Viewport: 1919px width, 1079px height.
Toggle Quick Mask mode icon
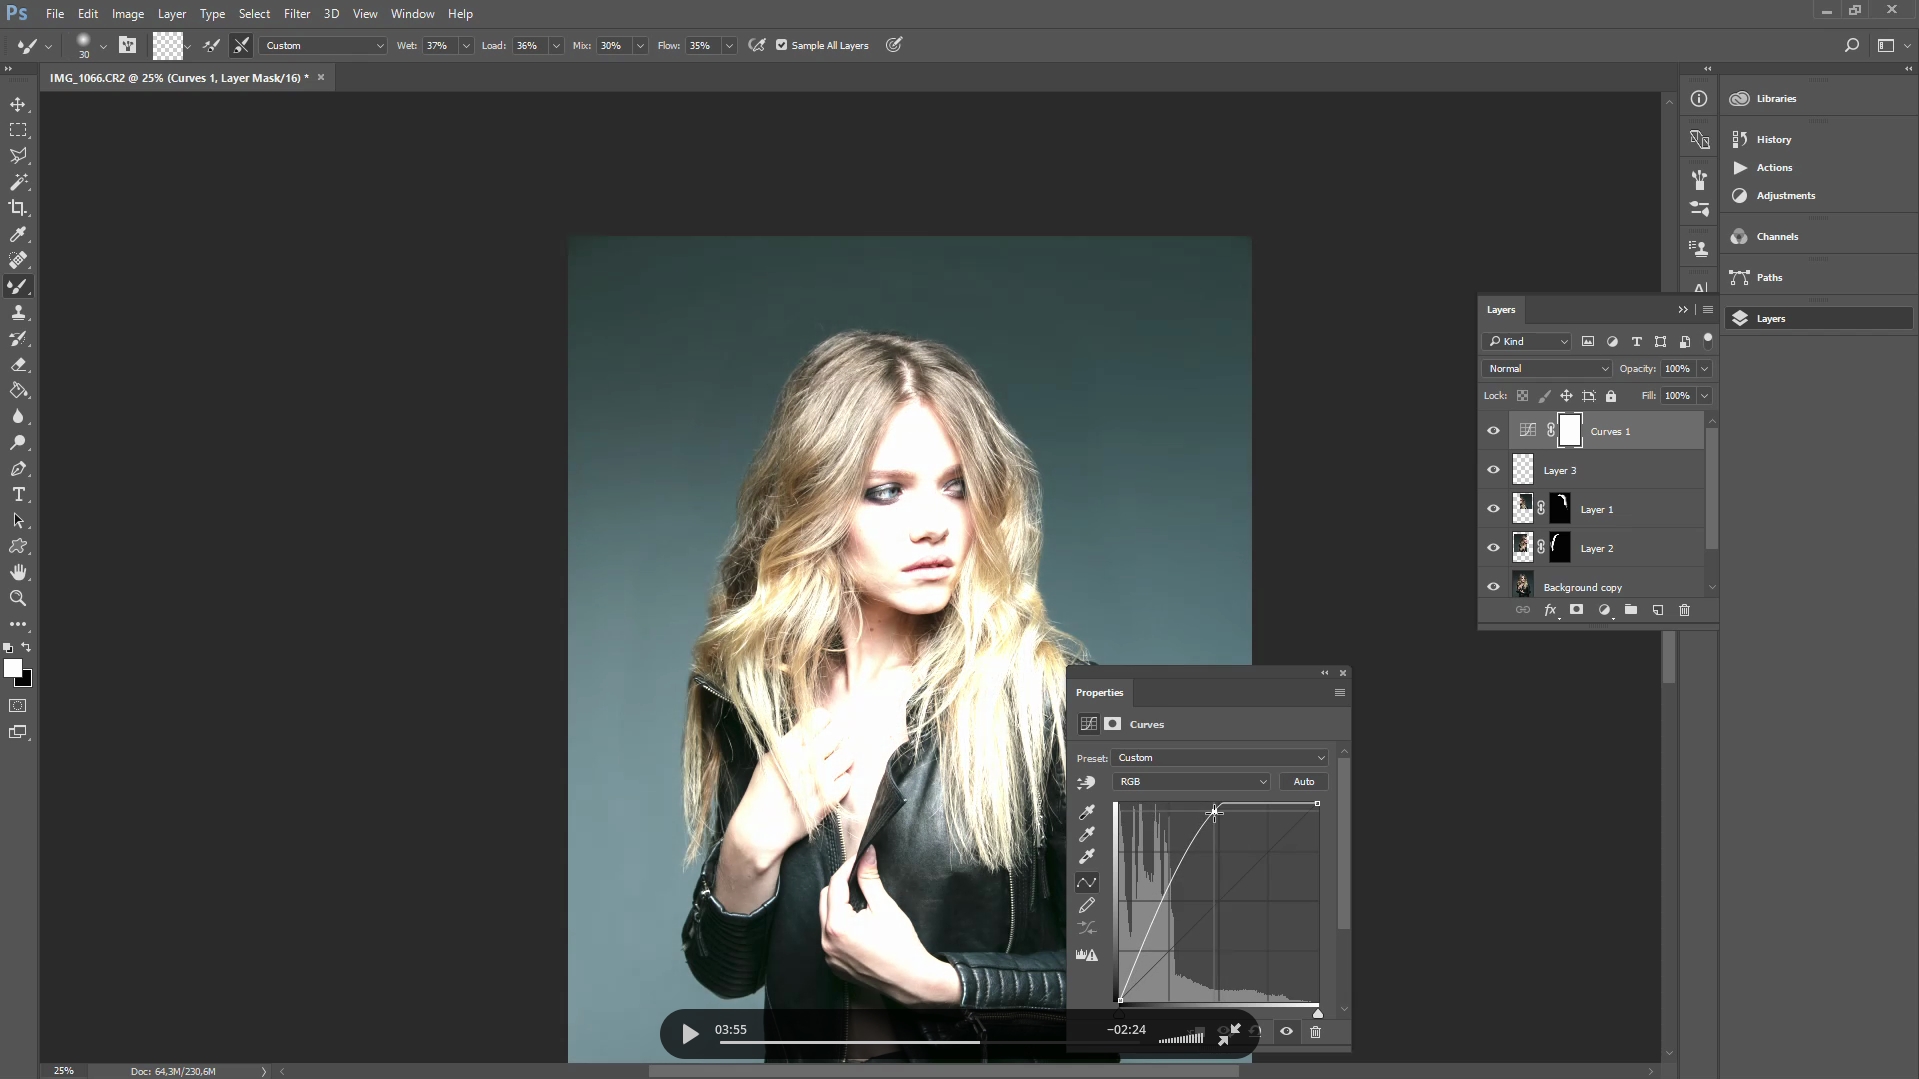pyautogui.click(x=18, y=706)
